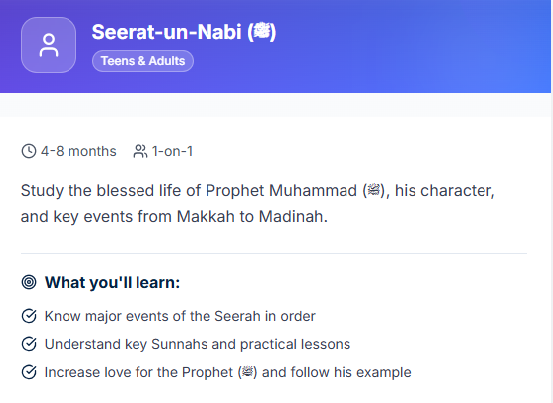The image size is (553, 403).
Task: Click the 1-on-1 class format label
Action: (172, 151)
